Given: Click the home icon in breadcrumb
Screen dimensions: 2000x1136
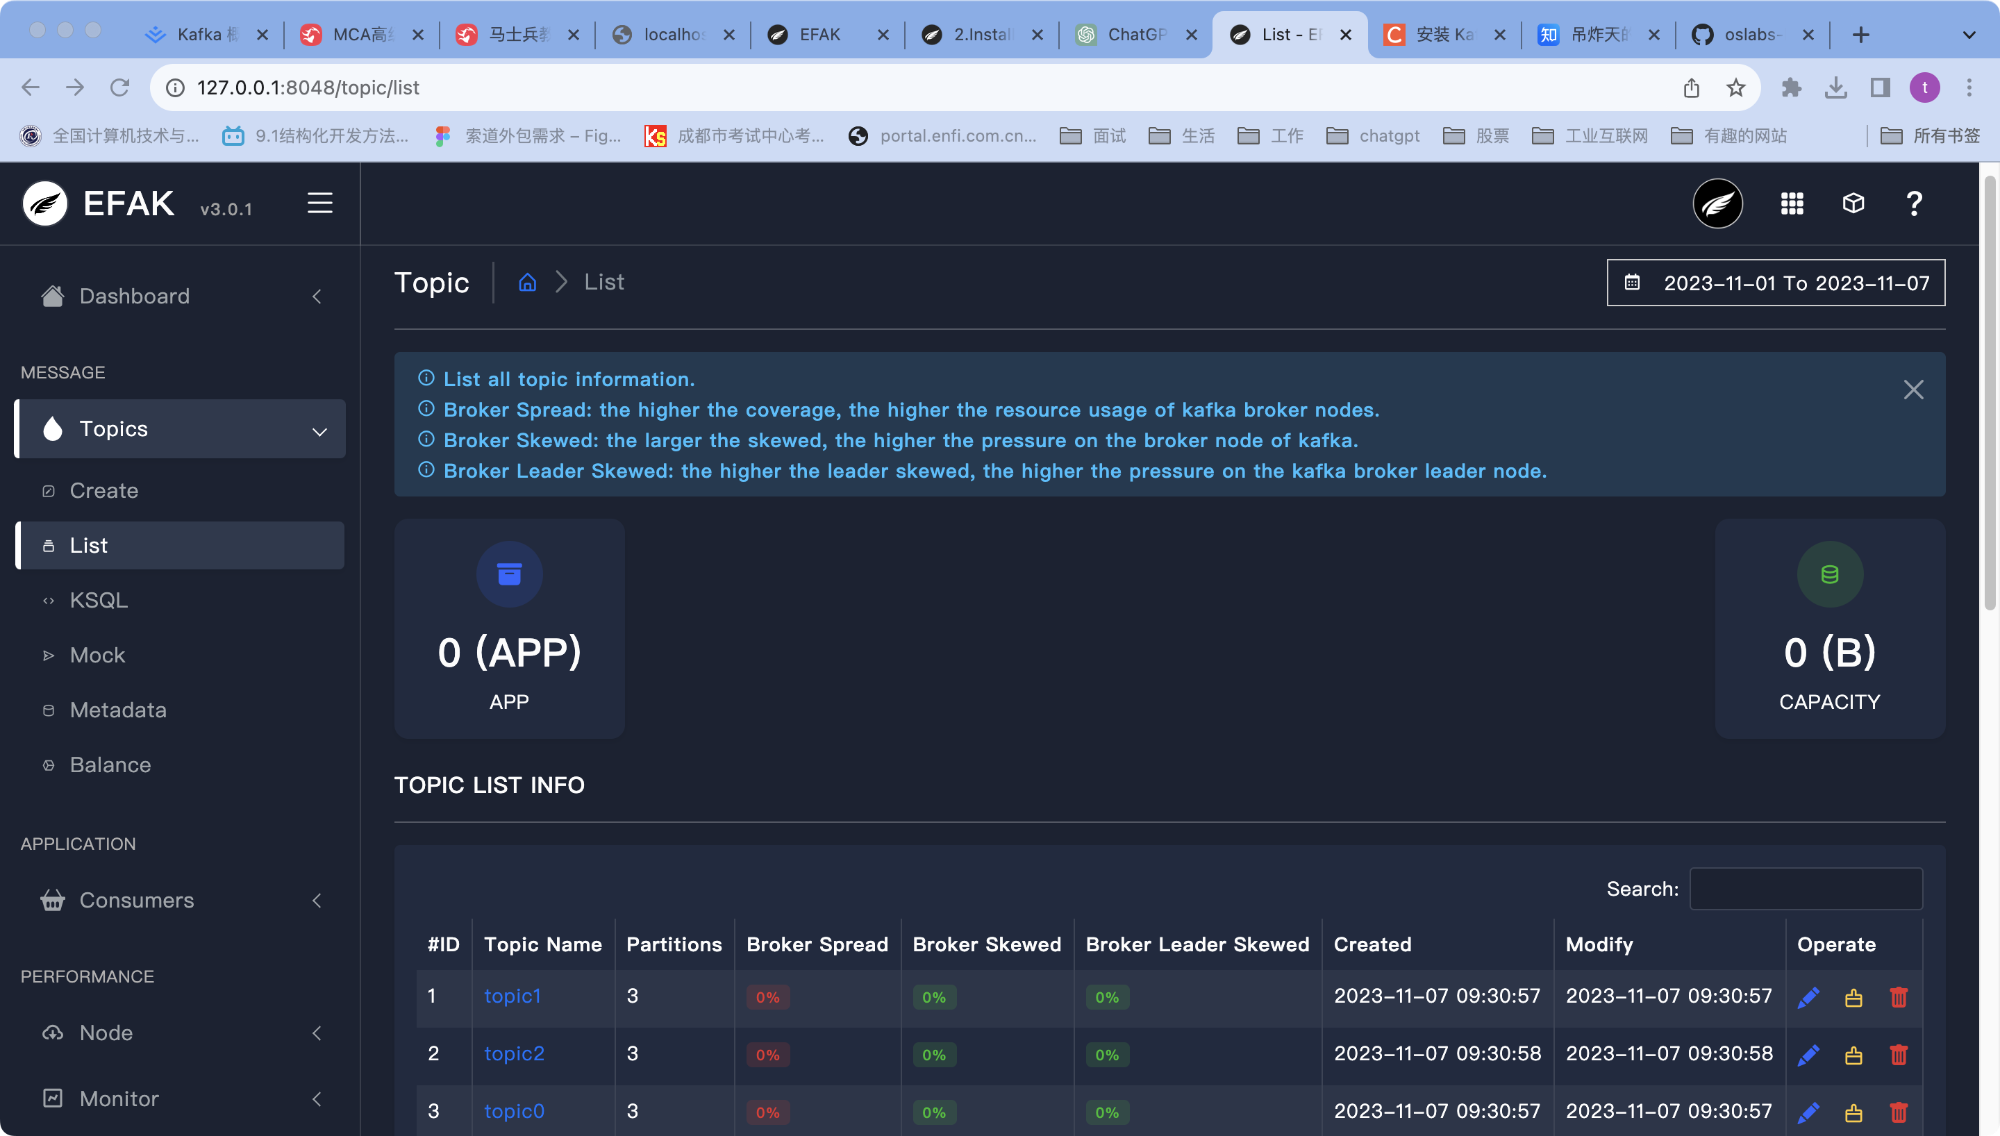Looking at the screenshot, I should 527,283.
